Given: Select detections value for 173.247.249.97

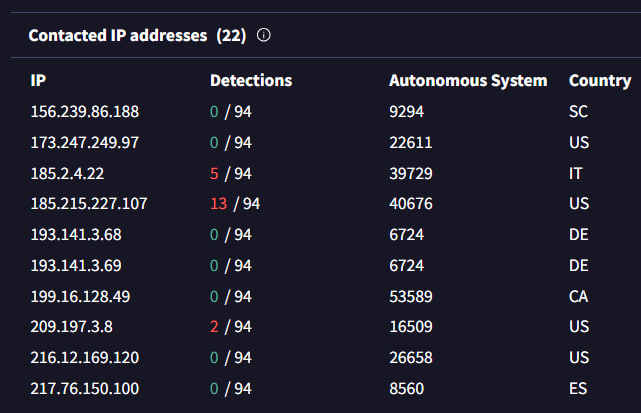Looking at the screenshot, I should [231, 143].
